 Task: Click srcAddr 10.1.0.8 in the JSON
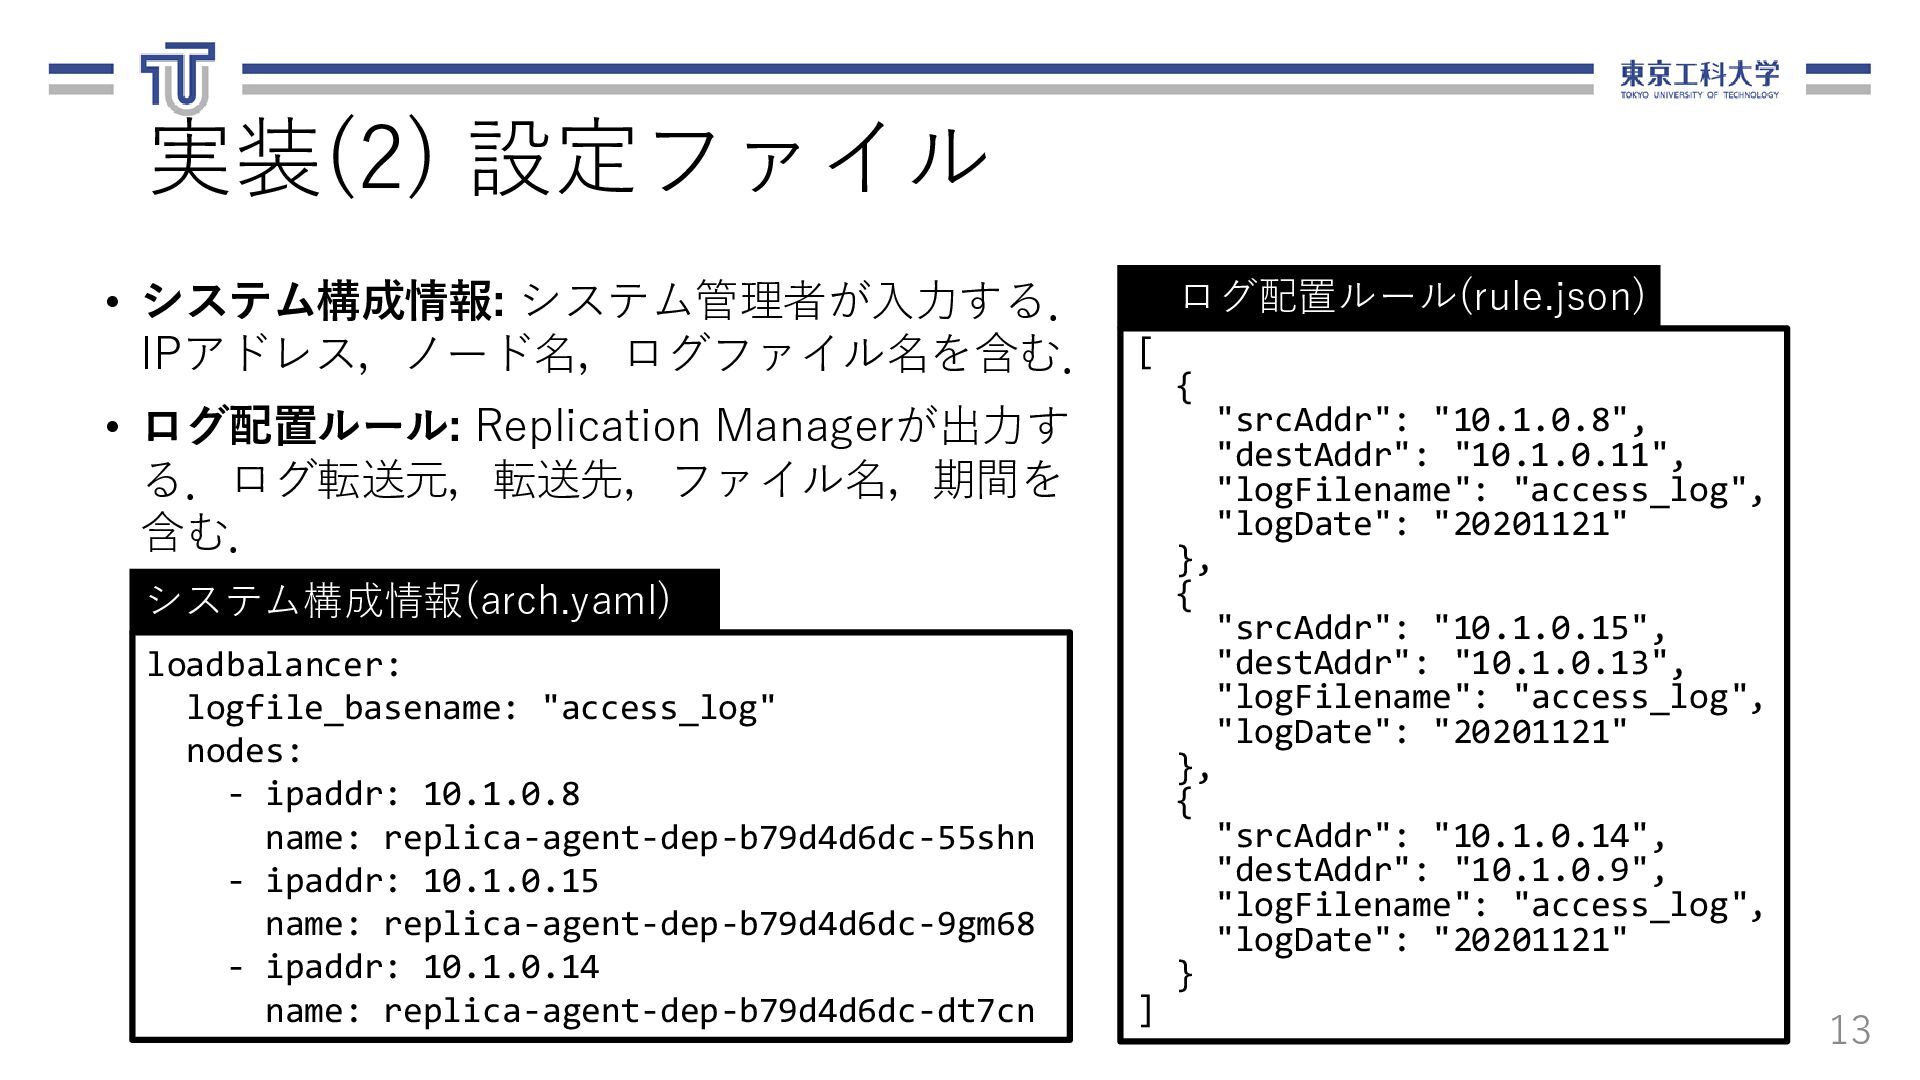tap(1430, 419)
